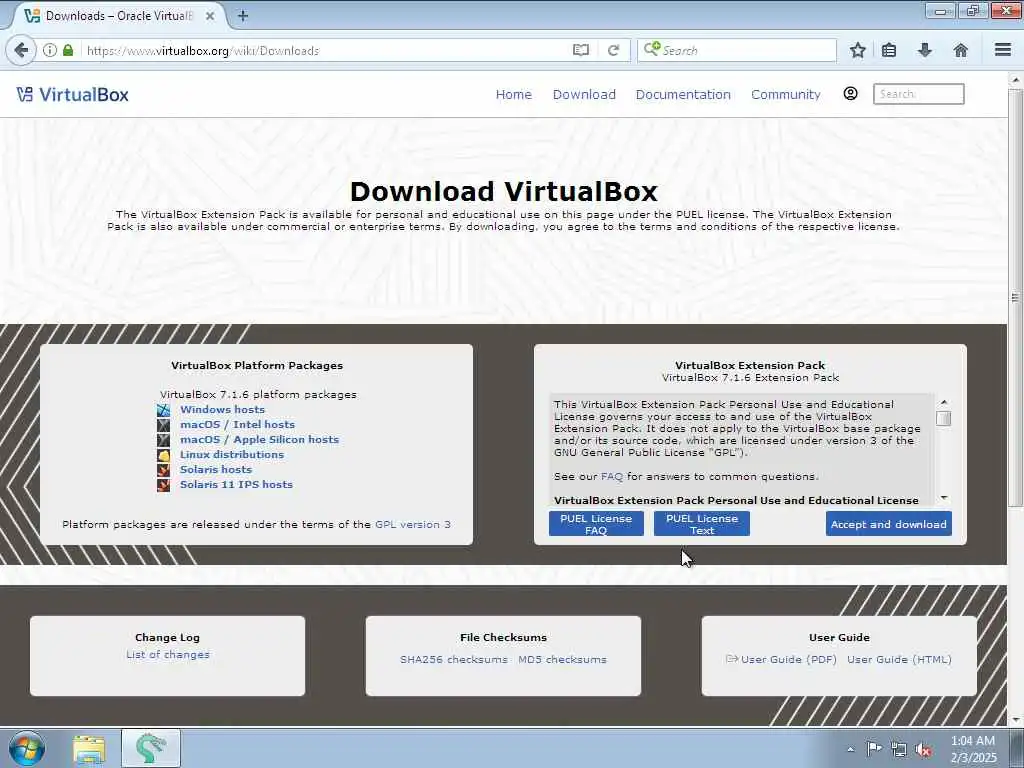Go to browser home icon
The image size is (1024, 768).
[961, 50]
